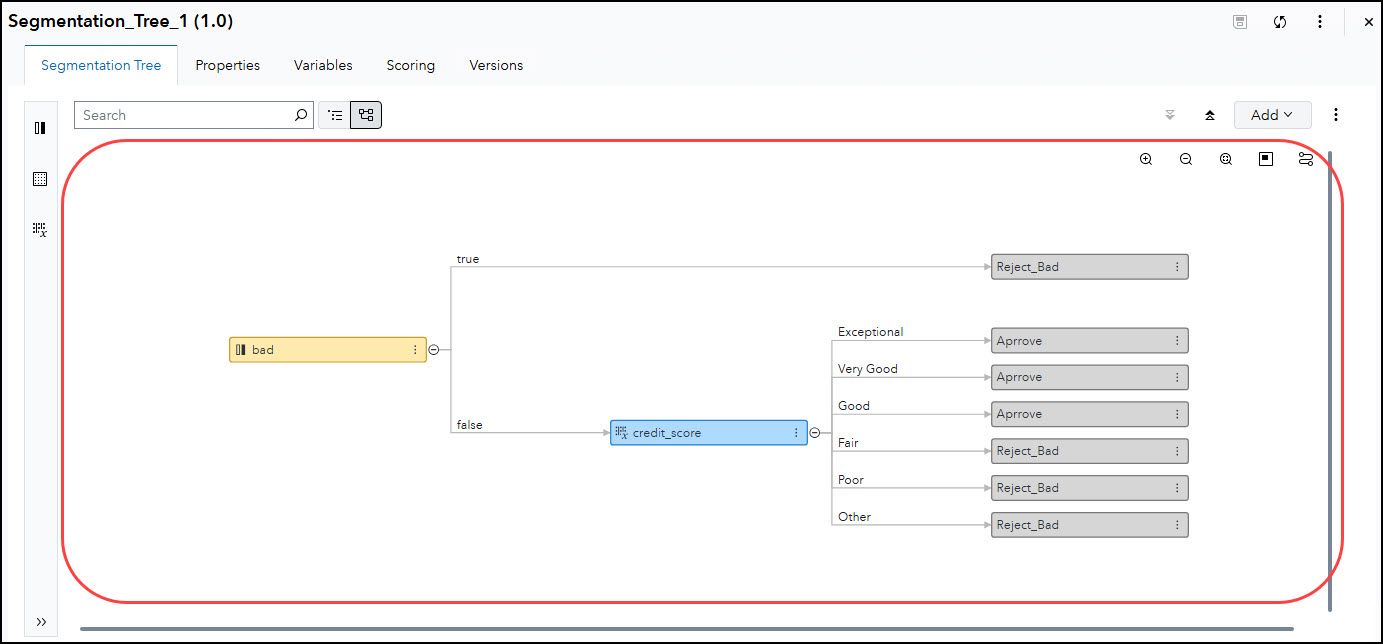Toggle the filter control on the toolbar
Image resolution: width=1383 pixels, height=644 pixels.
click(x=1170, y=114)
